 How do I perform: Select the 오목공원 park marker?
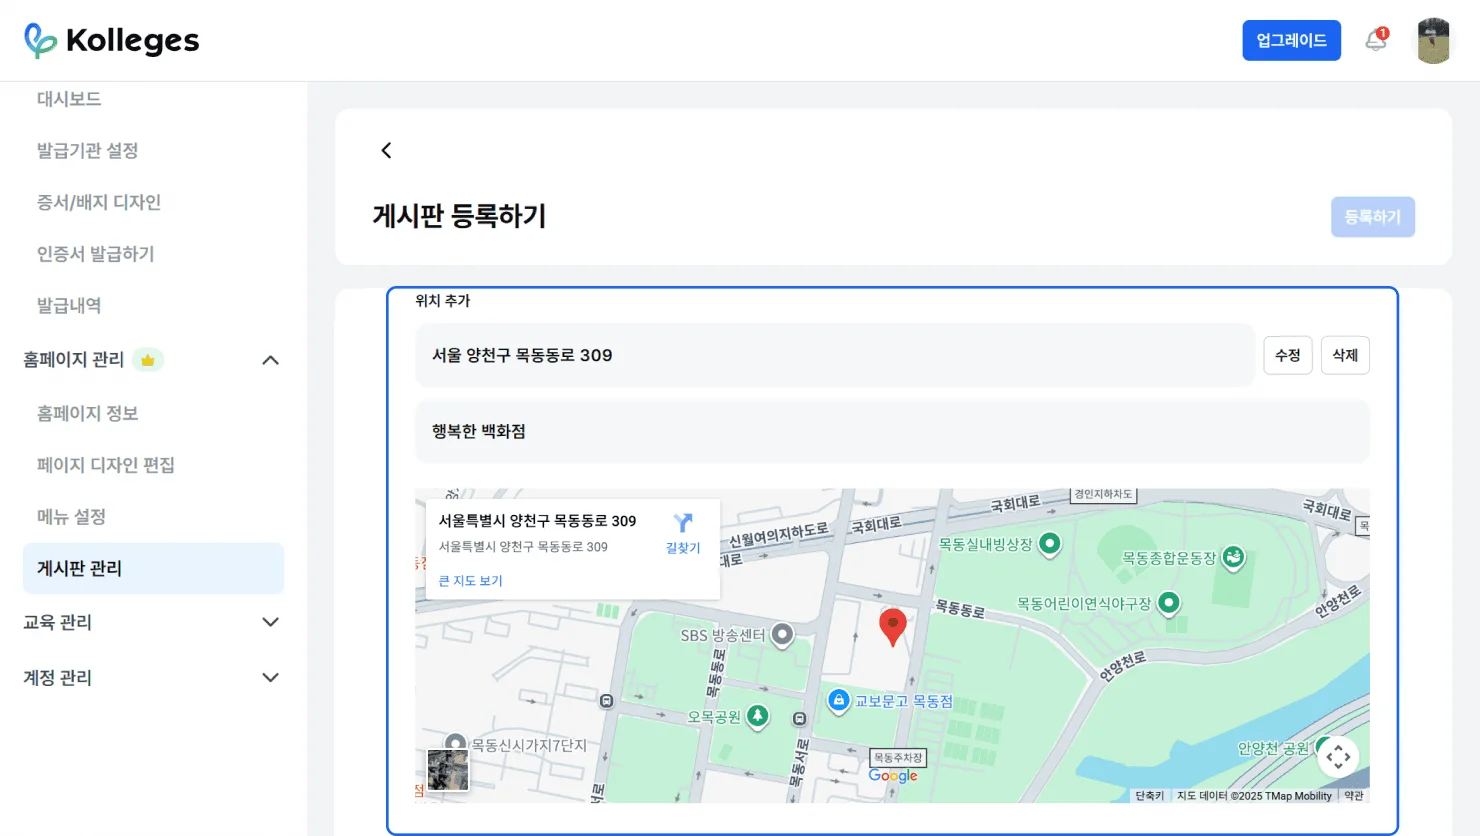coord(758,716)
